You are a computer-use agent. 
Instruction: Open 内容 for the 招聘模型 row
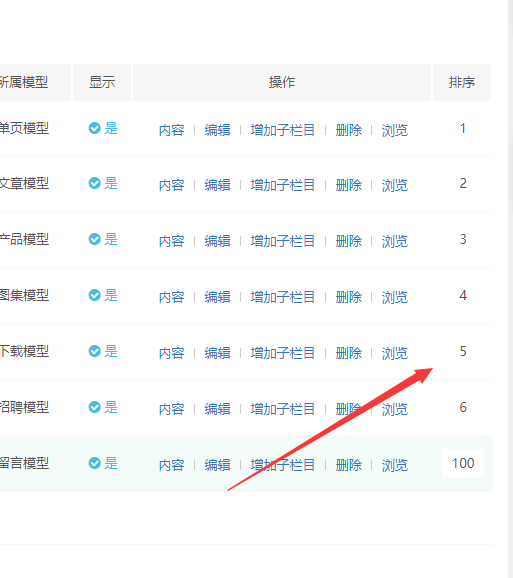[x=171, y=409]
